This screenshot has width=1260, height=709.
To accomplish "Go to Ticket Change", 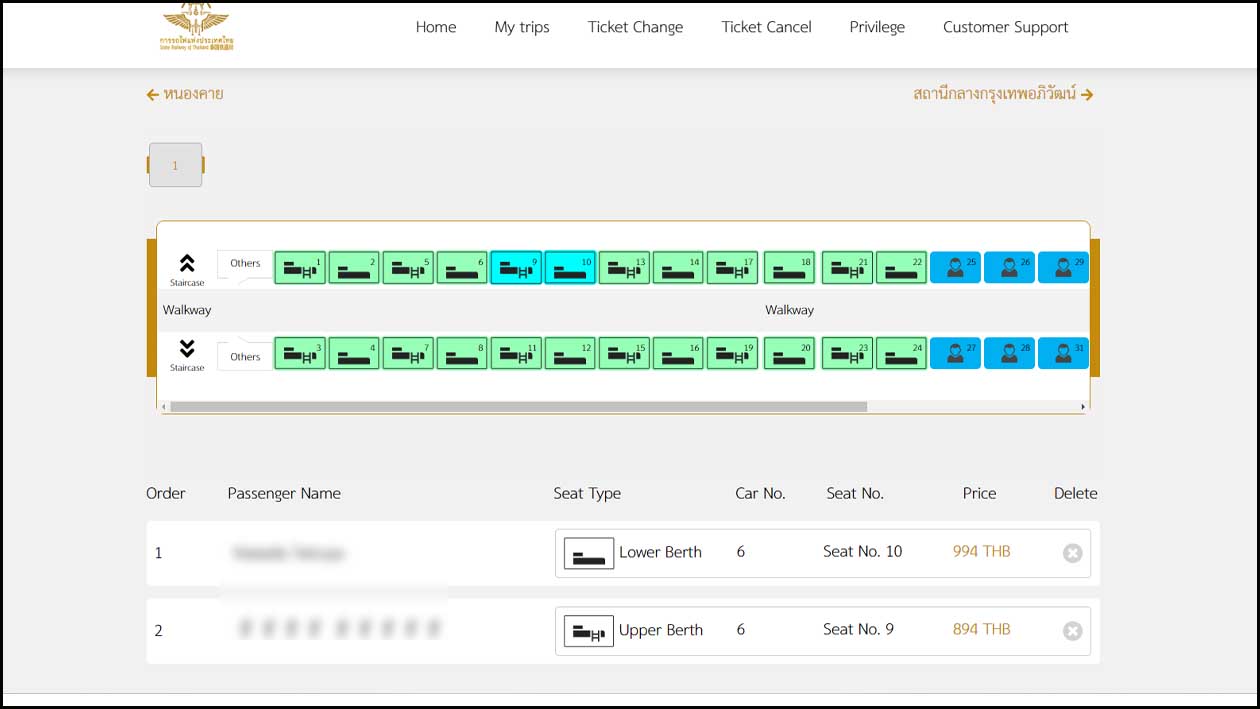I will click(635, 27).
